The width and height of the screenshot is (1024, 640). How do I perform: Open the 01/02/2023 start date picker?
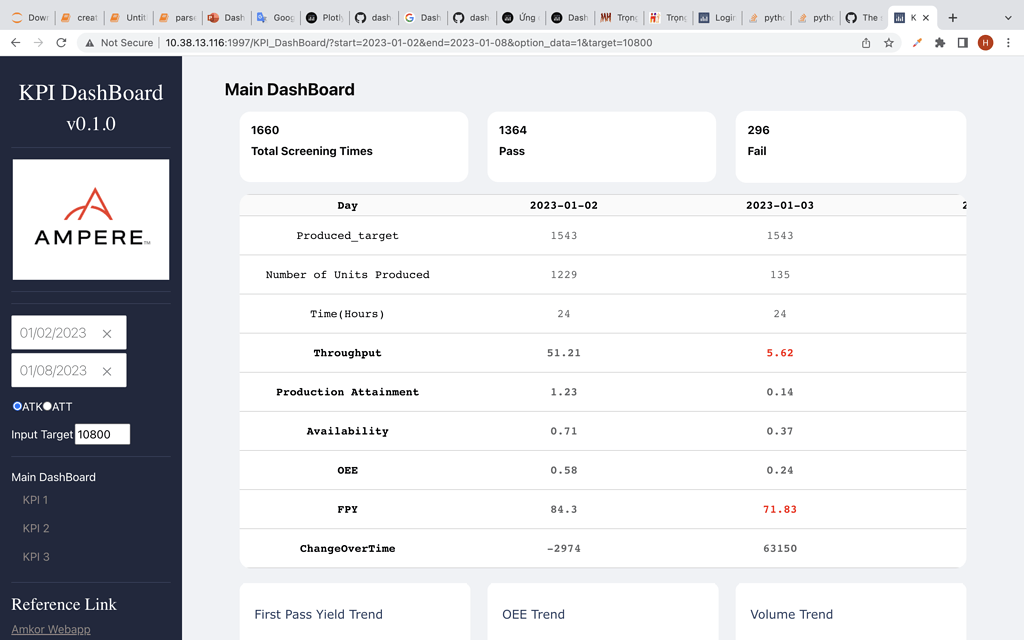click(x=54, y=333)
